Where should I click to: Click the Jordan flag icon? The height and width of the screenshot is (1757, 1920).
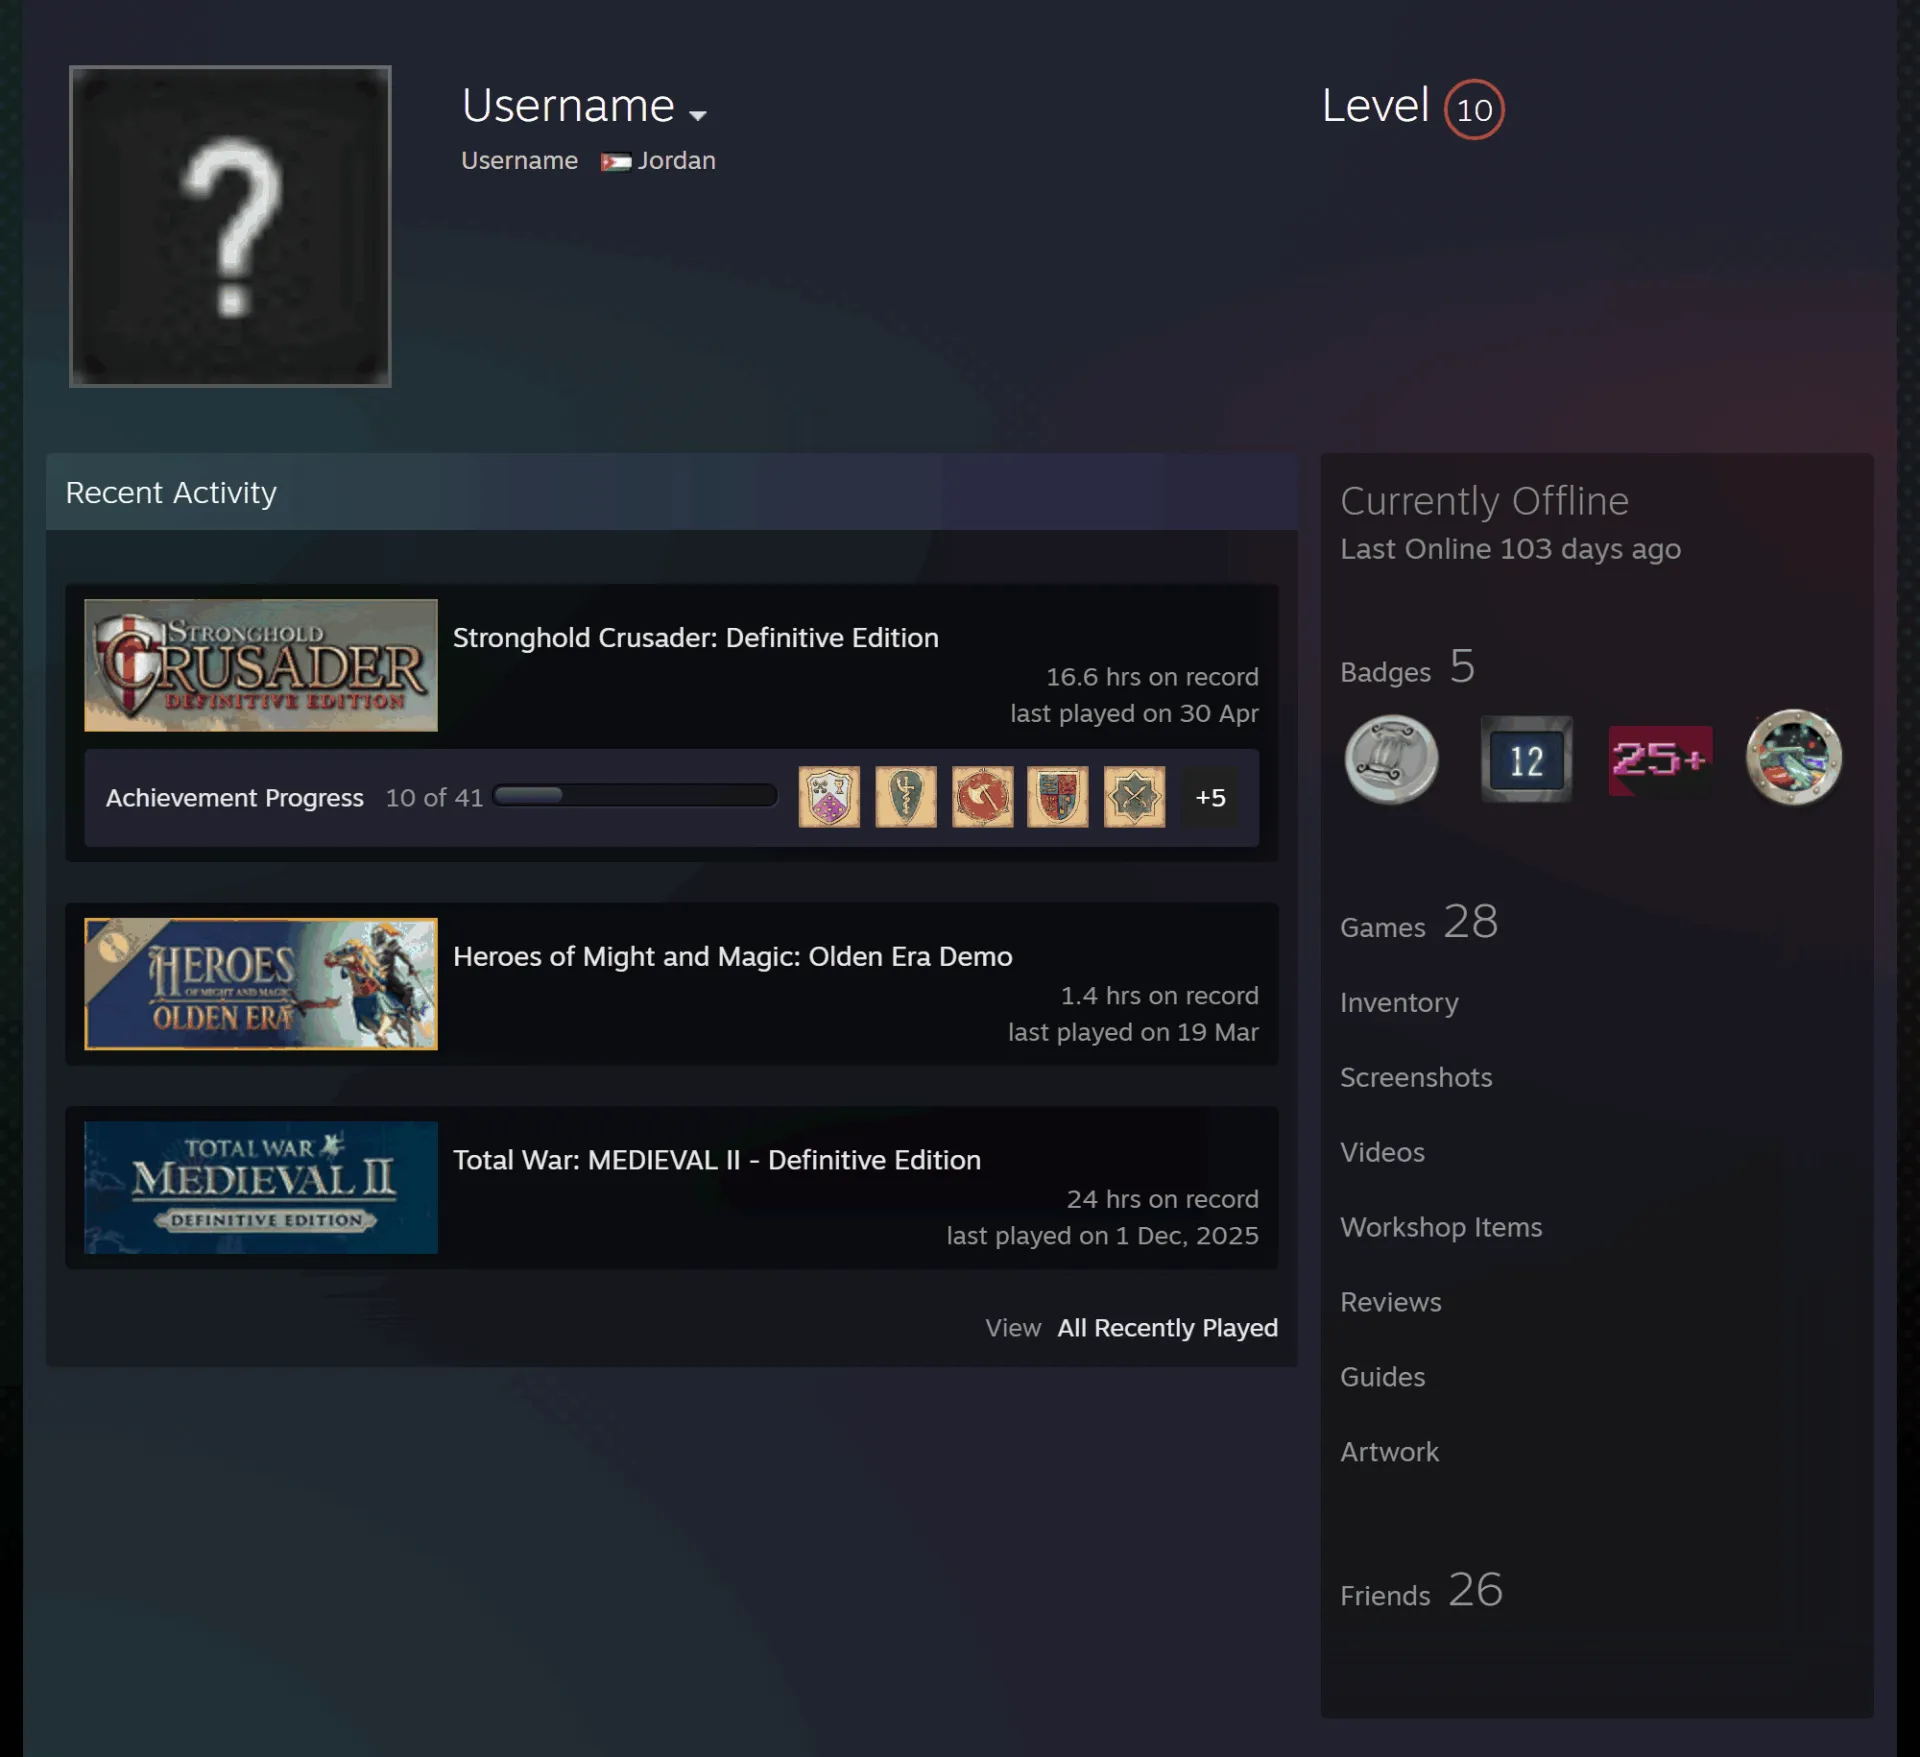click(615, 162)
